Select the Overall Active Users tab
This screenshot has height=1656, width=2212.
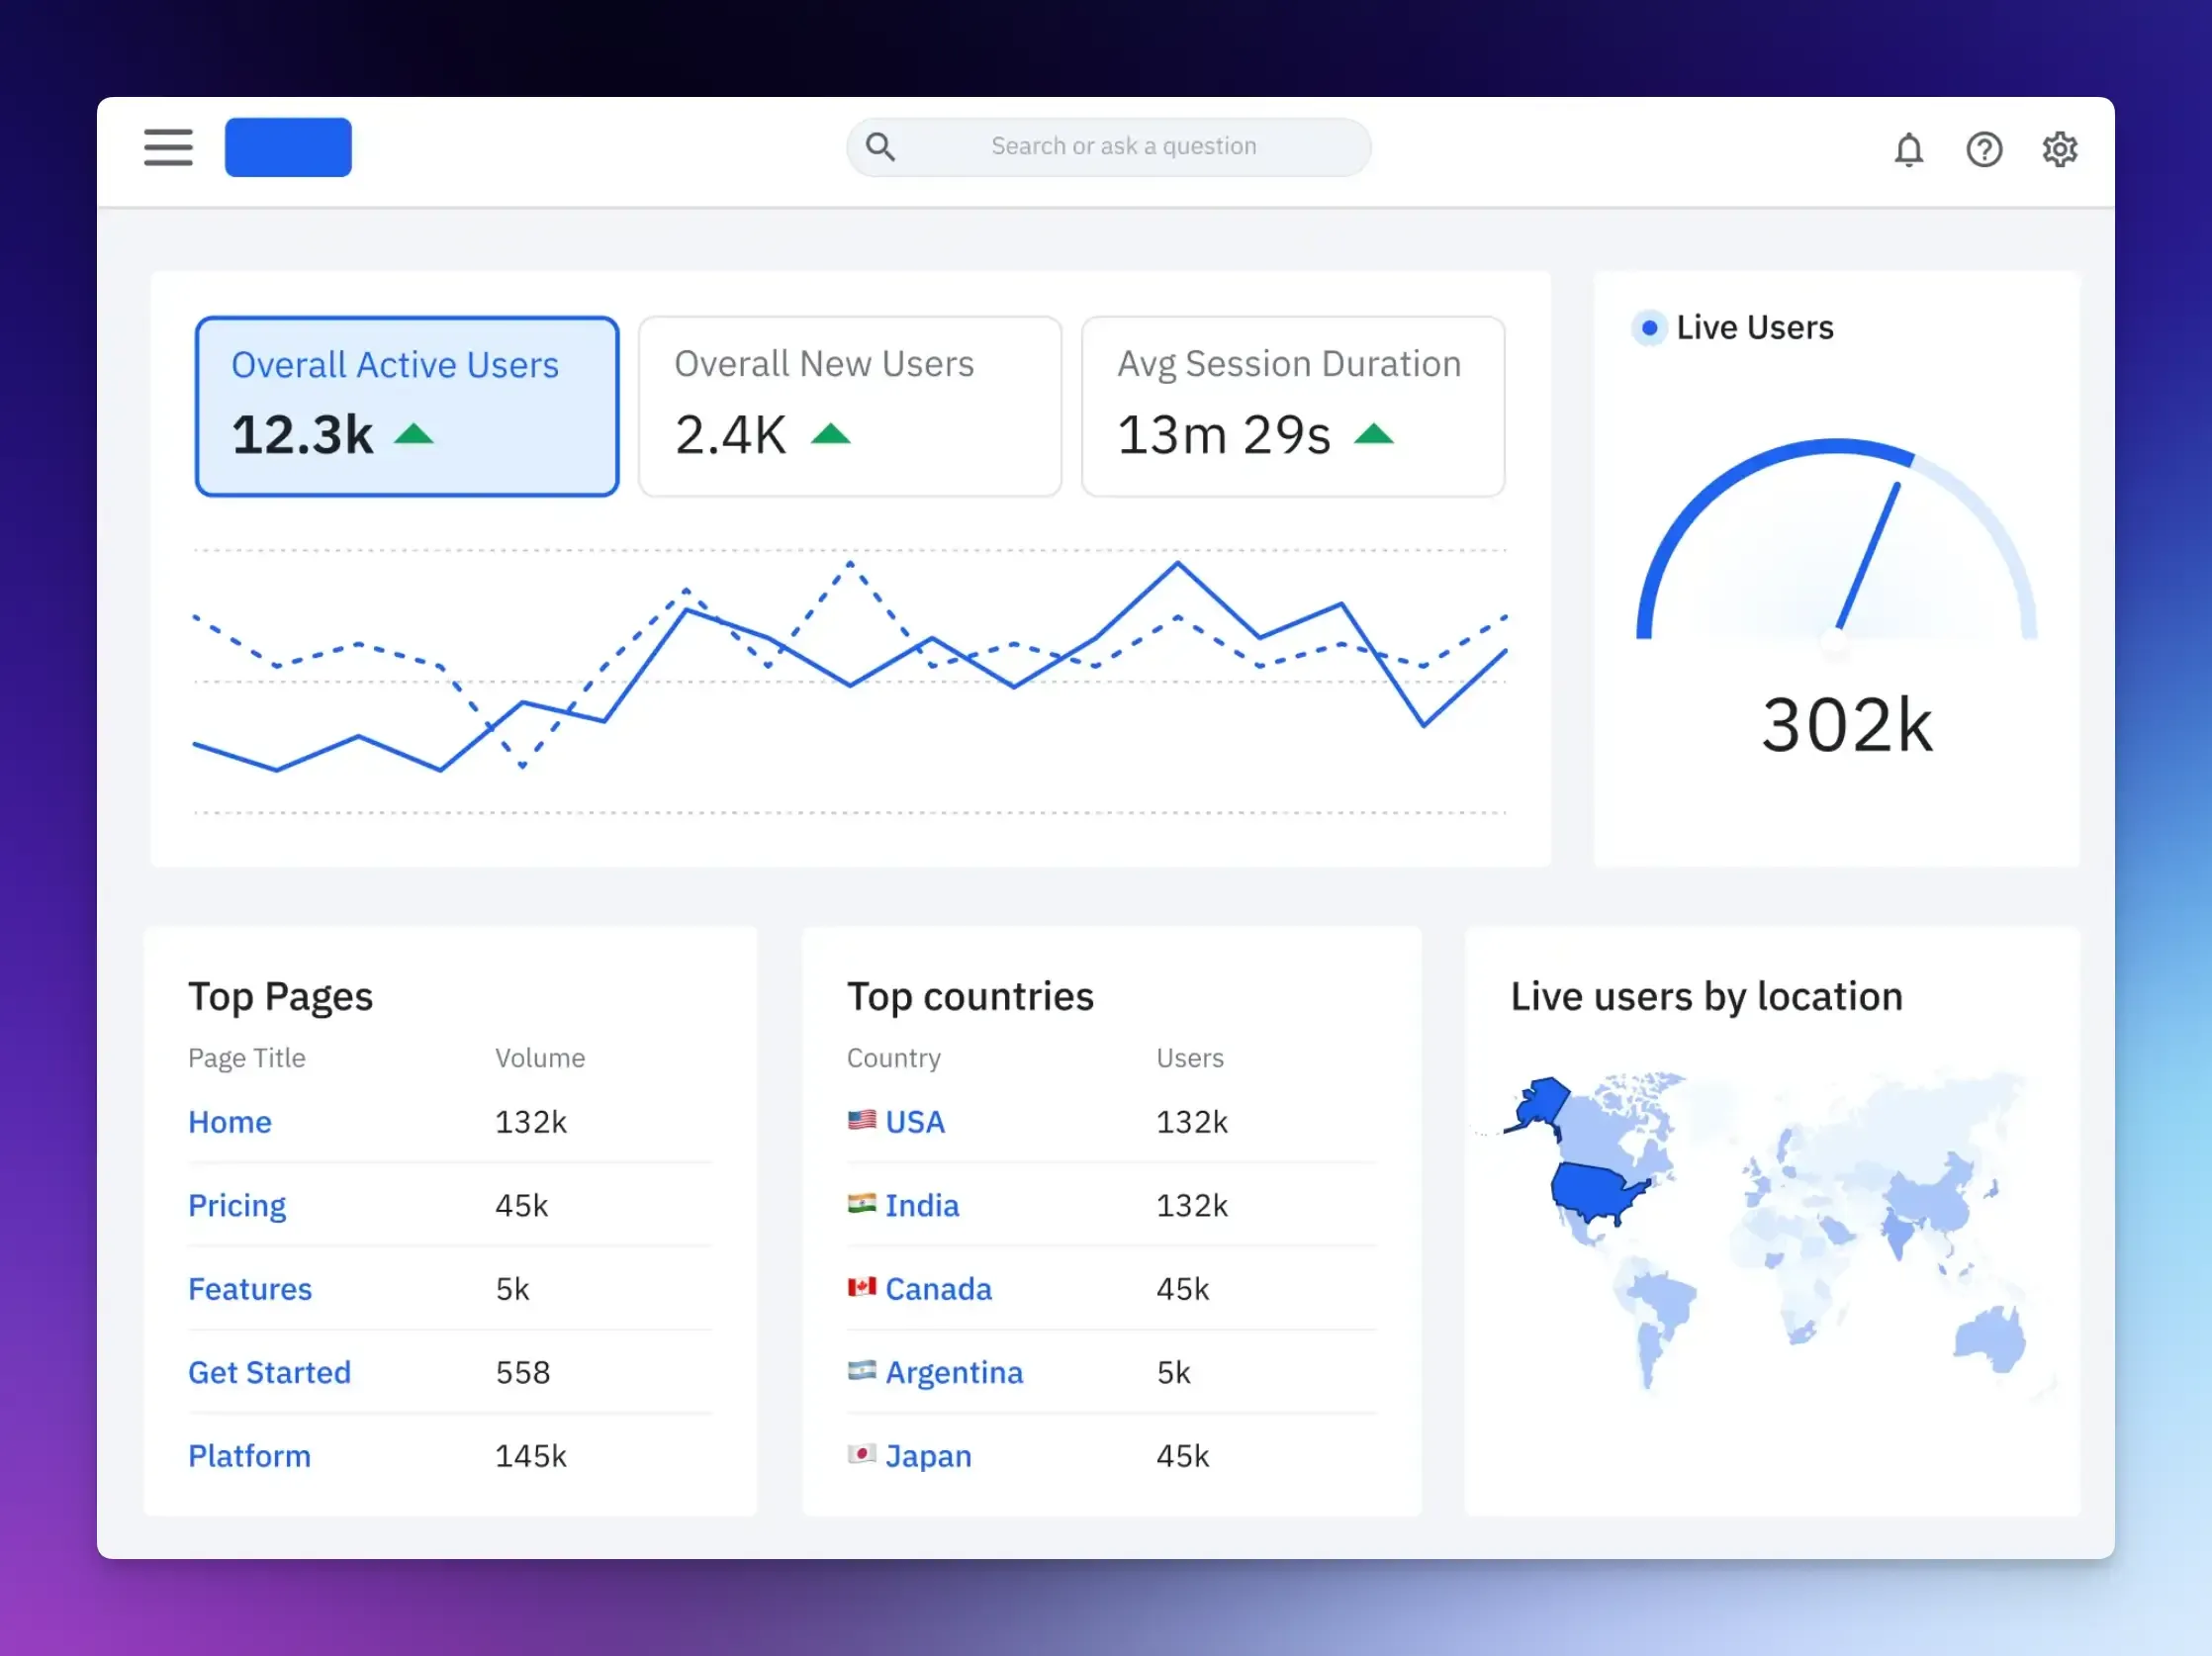(407, 406)
